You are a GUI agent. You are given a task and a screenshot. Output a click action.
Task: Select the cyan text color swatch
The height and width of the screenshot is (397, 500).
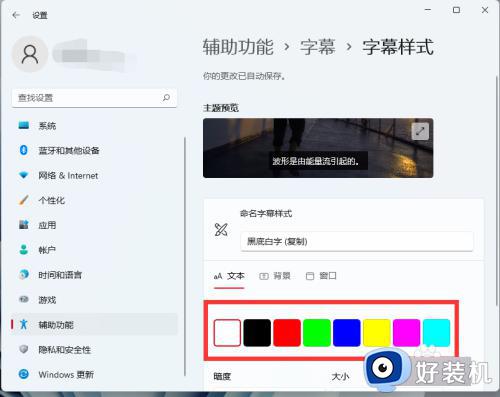tap(436, 333)
